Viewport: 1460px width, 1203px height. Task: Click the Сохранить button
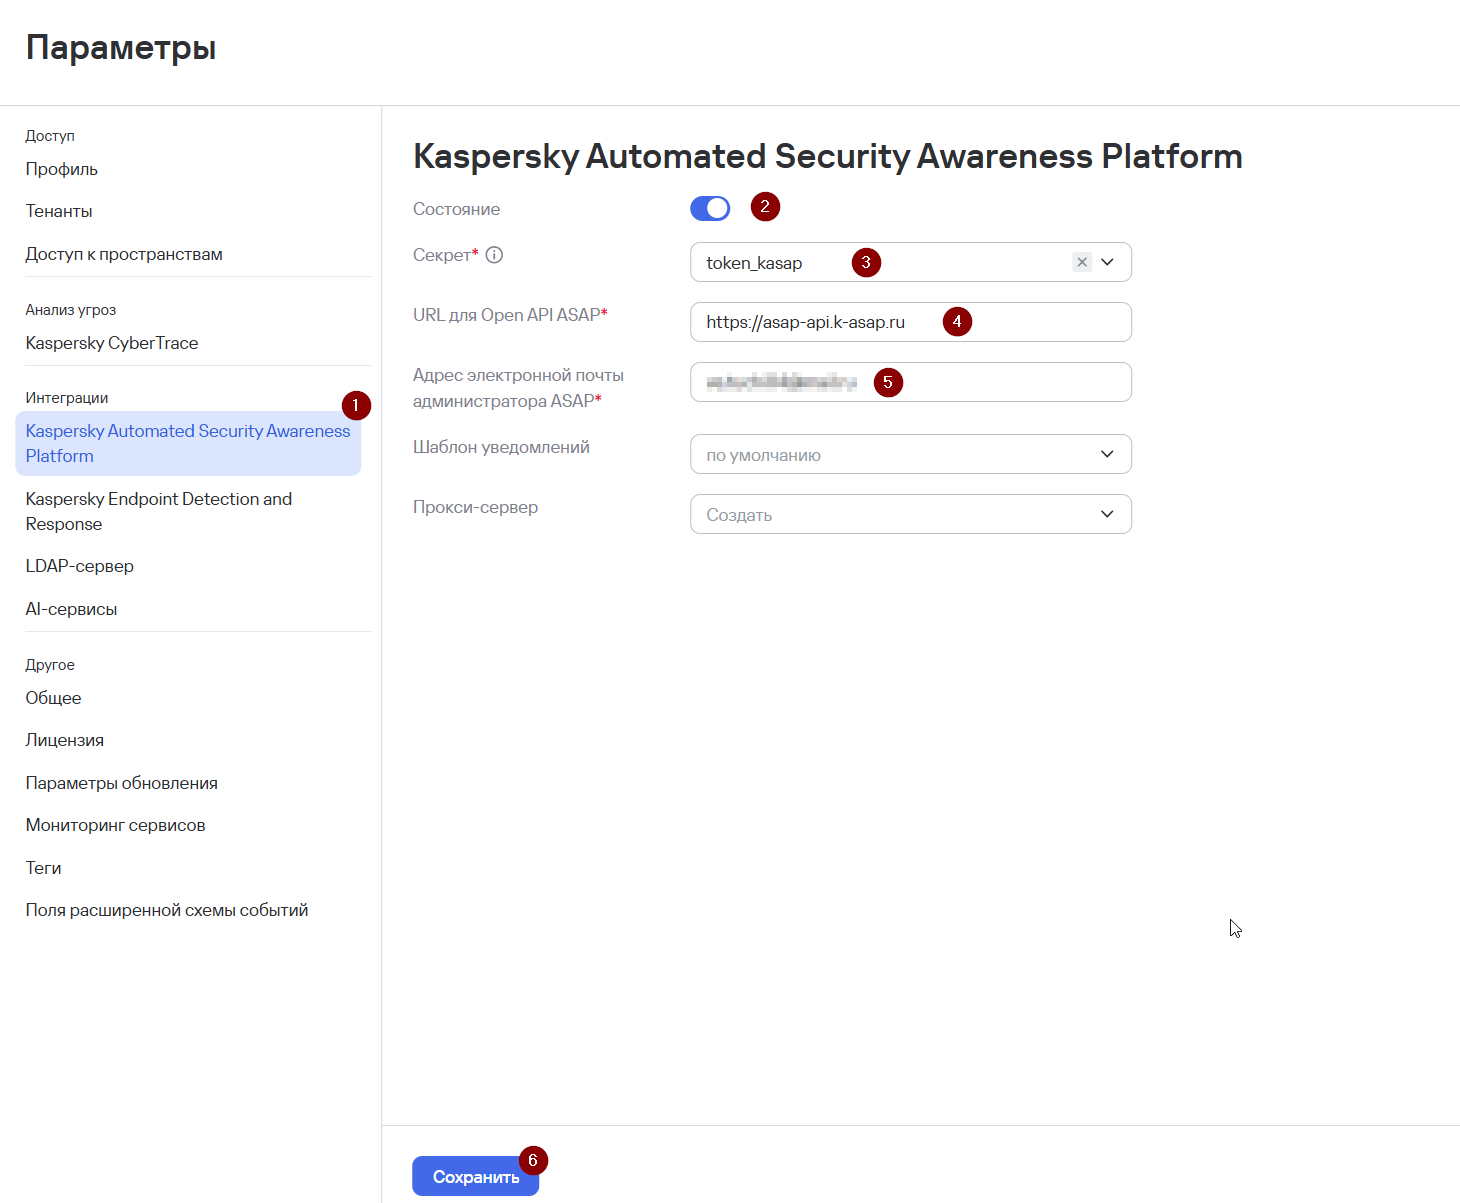click(x=476, y=1177)
